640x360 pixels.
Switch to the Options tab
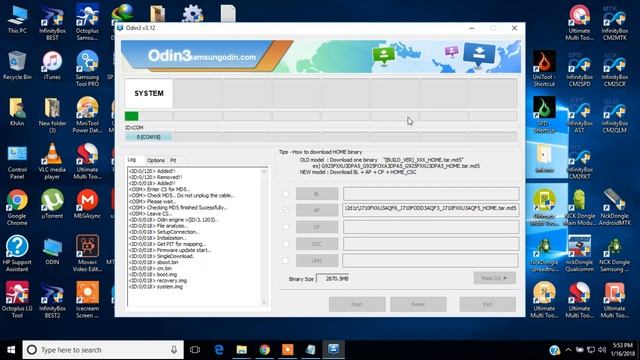tap(156, 160)
